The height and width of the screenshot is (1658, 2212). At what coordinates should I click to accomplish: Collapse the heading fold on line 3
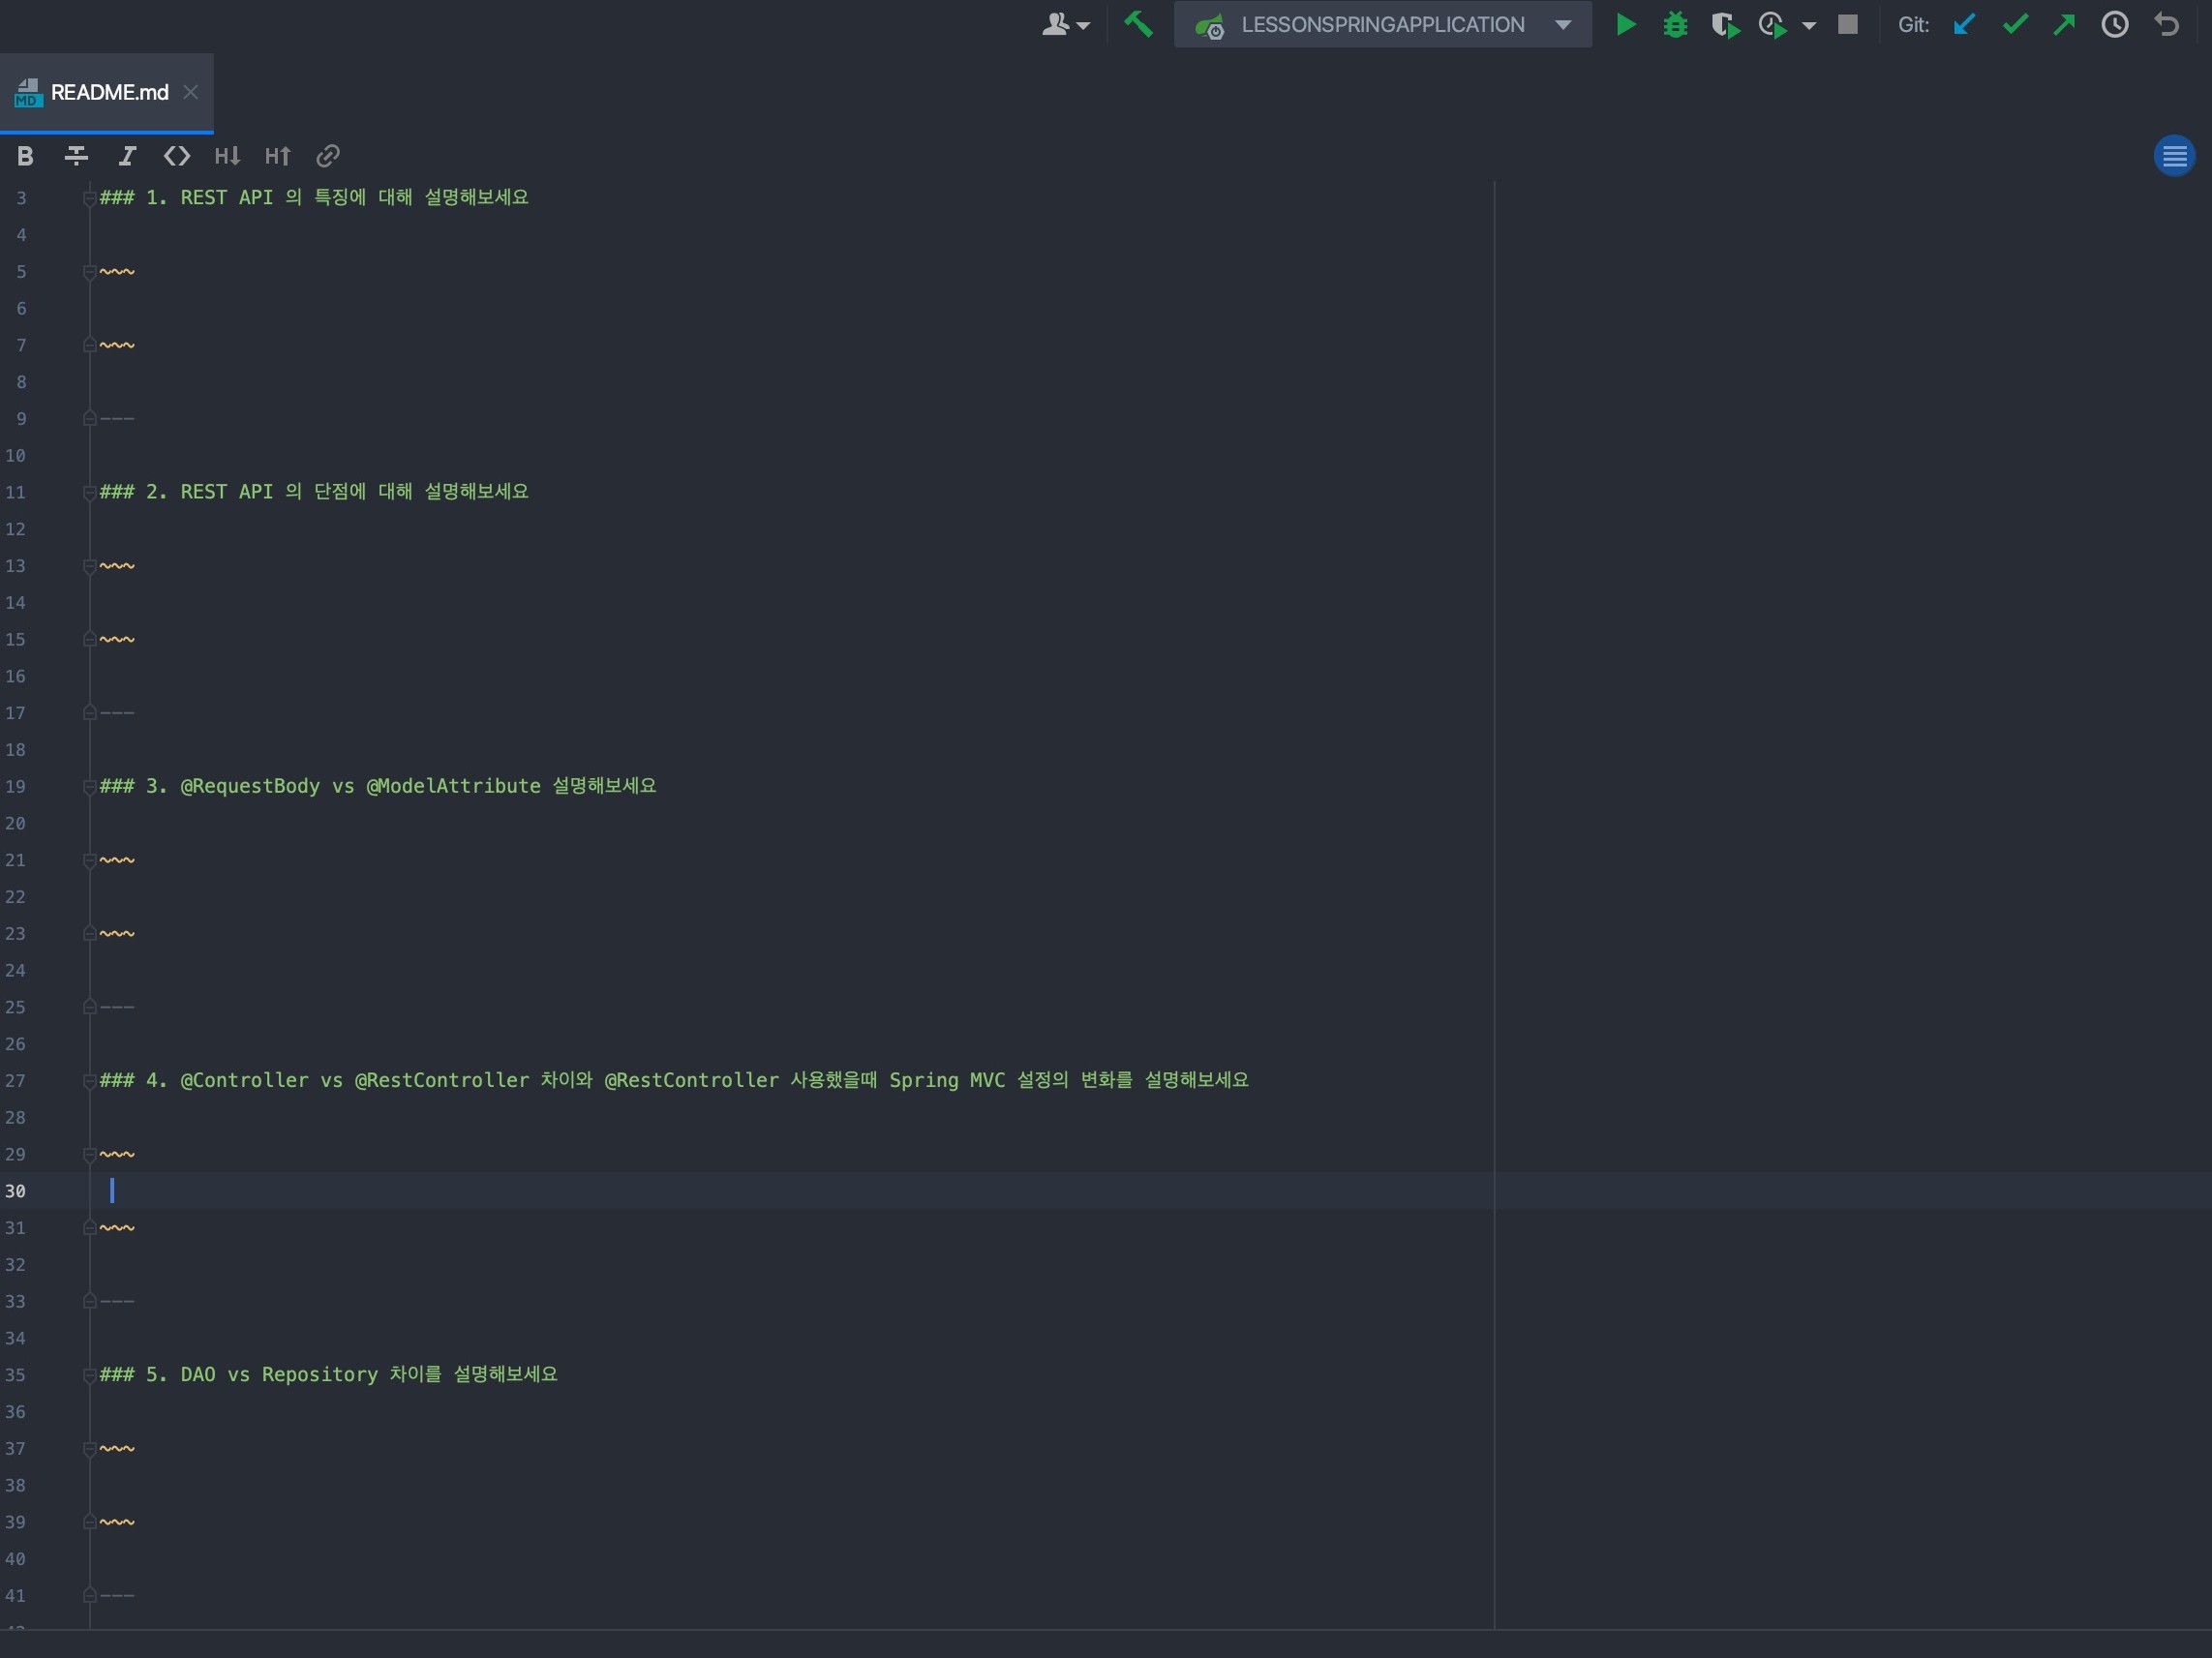pyautogui.click(x=89, y=198)
